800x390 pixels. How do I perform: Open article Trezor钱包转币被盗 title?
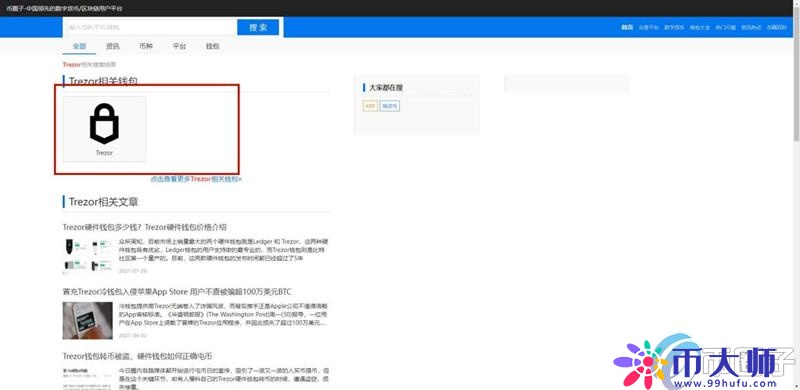137,356
